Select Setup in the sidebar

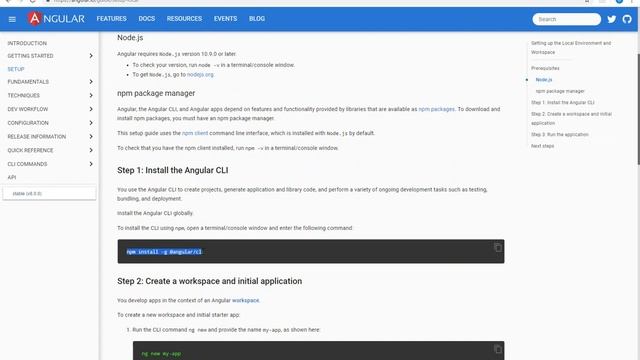pos(16,69)
